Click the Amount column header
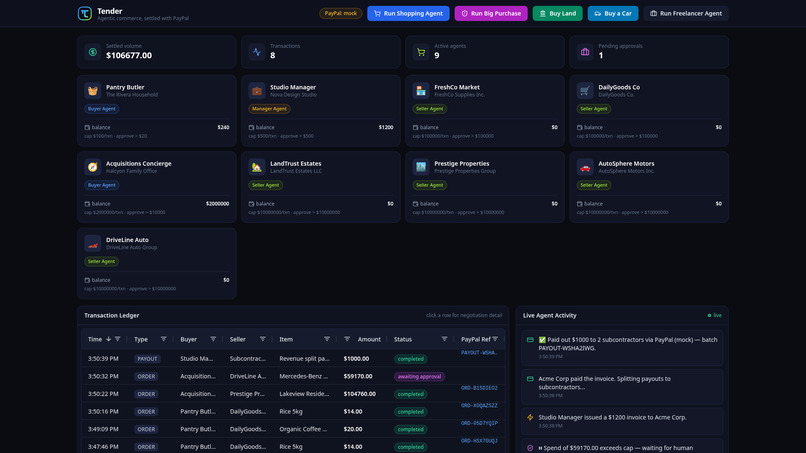The image size is (806, 453). click(369, 339)
